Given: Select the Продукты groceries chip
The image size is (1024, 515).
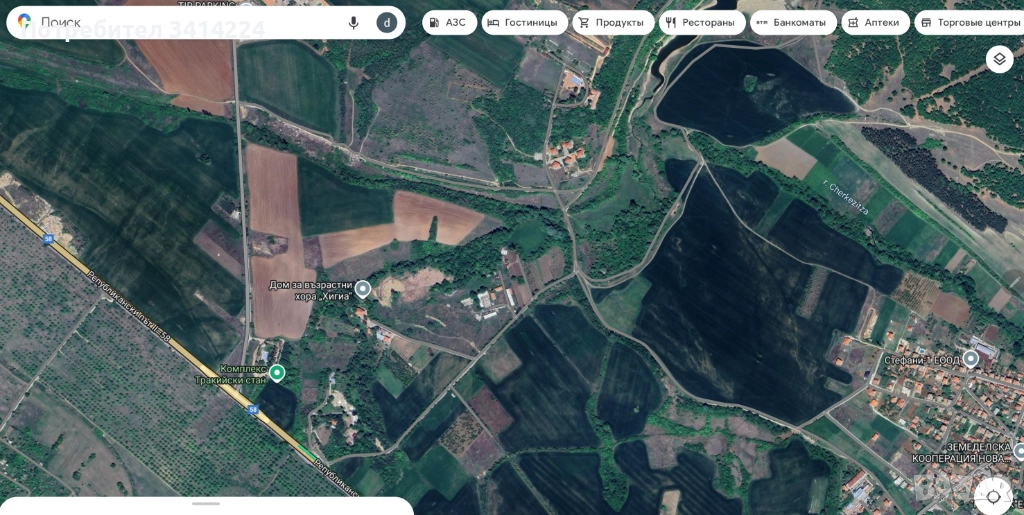Looking at the screenshot, I should 612,22.
